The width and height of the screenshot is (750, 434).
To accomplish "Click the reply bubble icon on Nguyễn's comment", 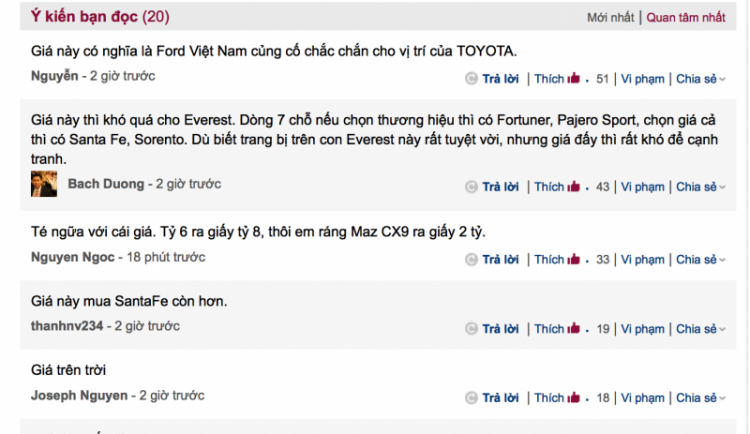I will [x=471, y=78].
